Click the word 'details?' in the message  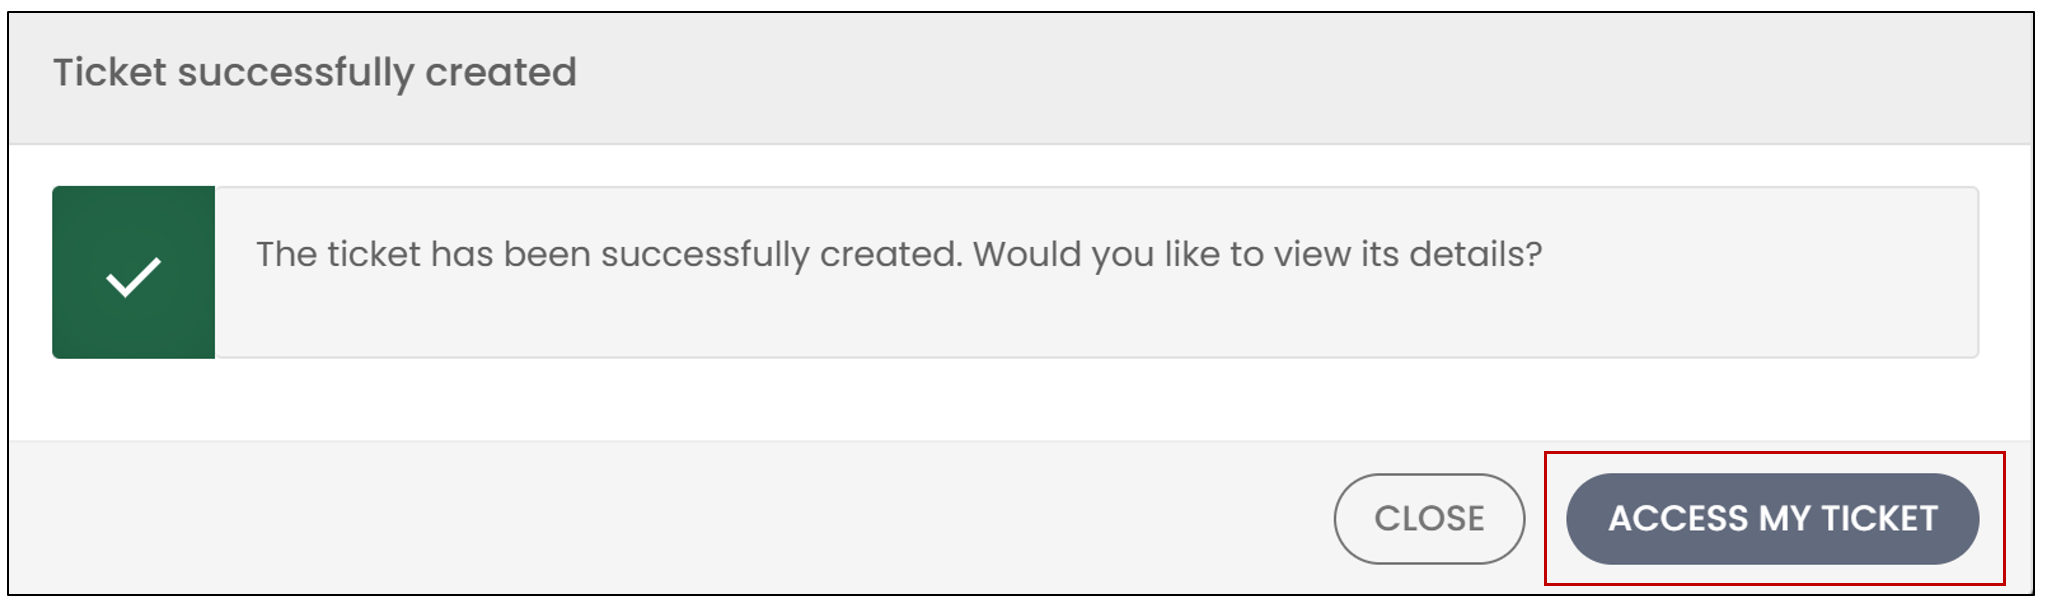click(1475, 254)
